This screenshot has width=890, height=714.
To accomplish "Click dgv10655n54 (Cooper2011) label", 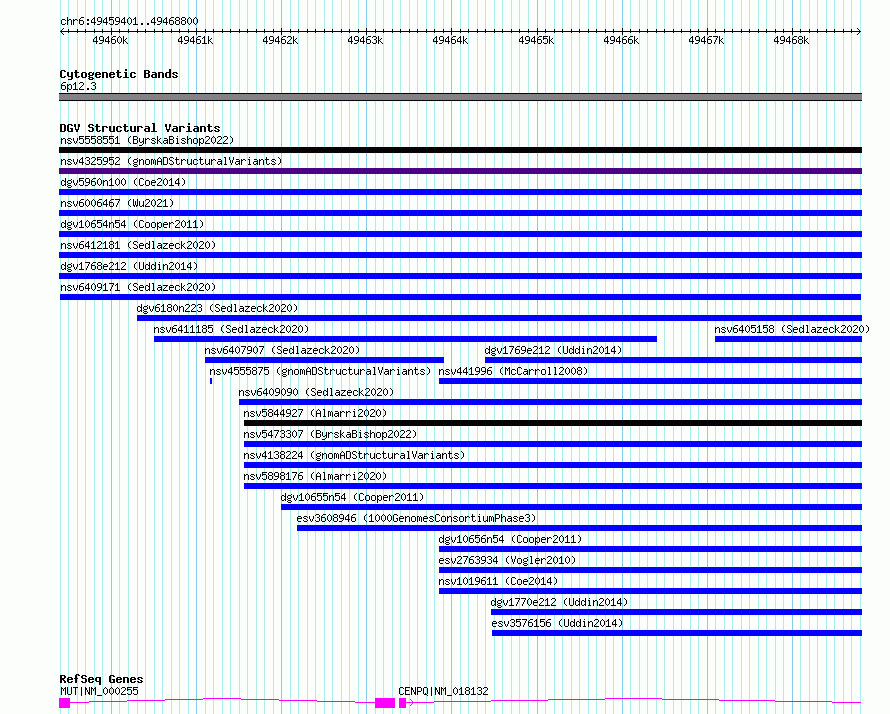I will pyautogui.click(x=352, y=497).
